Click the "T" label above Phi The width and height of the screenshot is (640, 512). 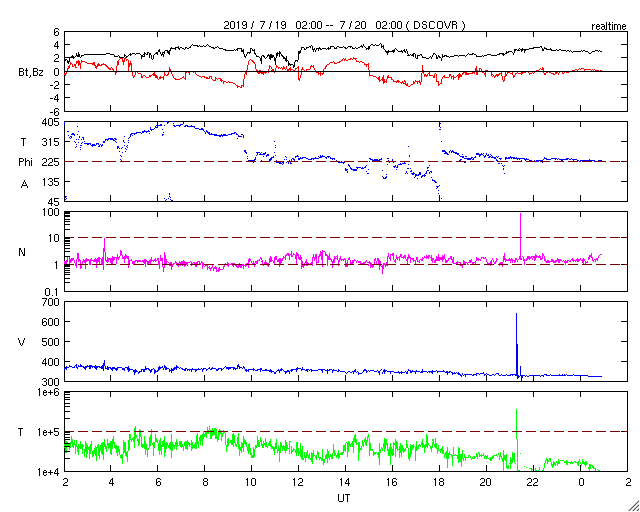point(22,142)
